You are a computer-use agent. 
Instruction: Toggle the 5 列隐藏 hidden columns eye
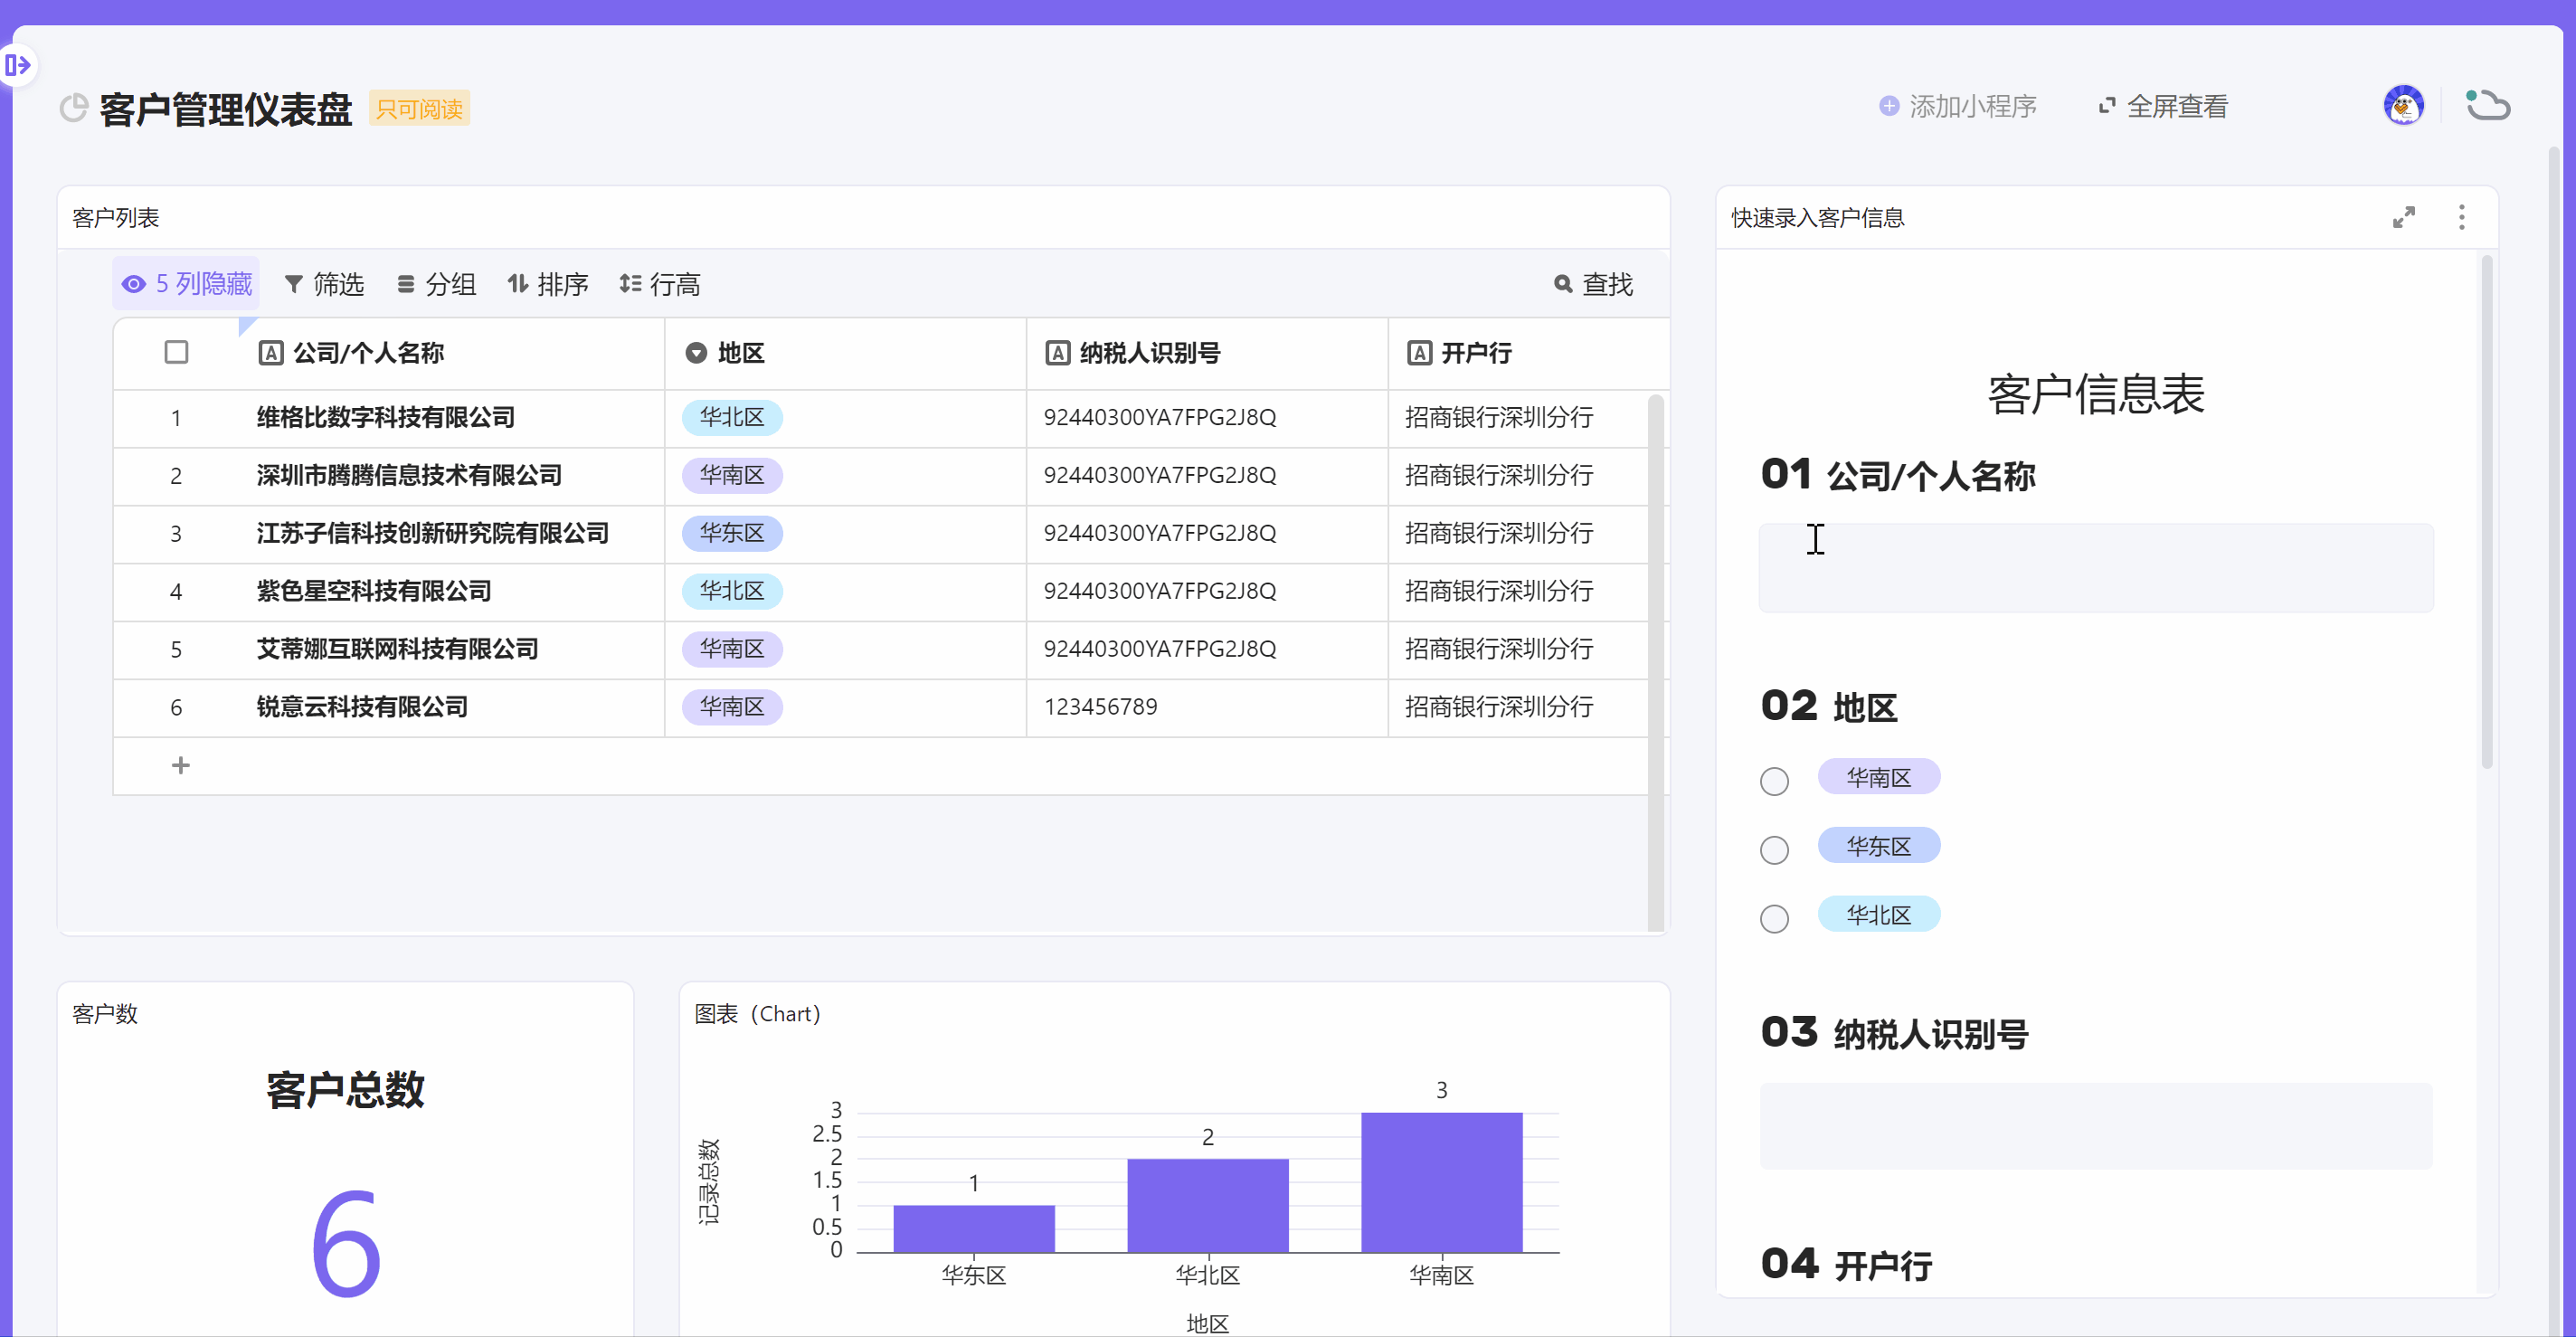coord(134,284)
